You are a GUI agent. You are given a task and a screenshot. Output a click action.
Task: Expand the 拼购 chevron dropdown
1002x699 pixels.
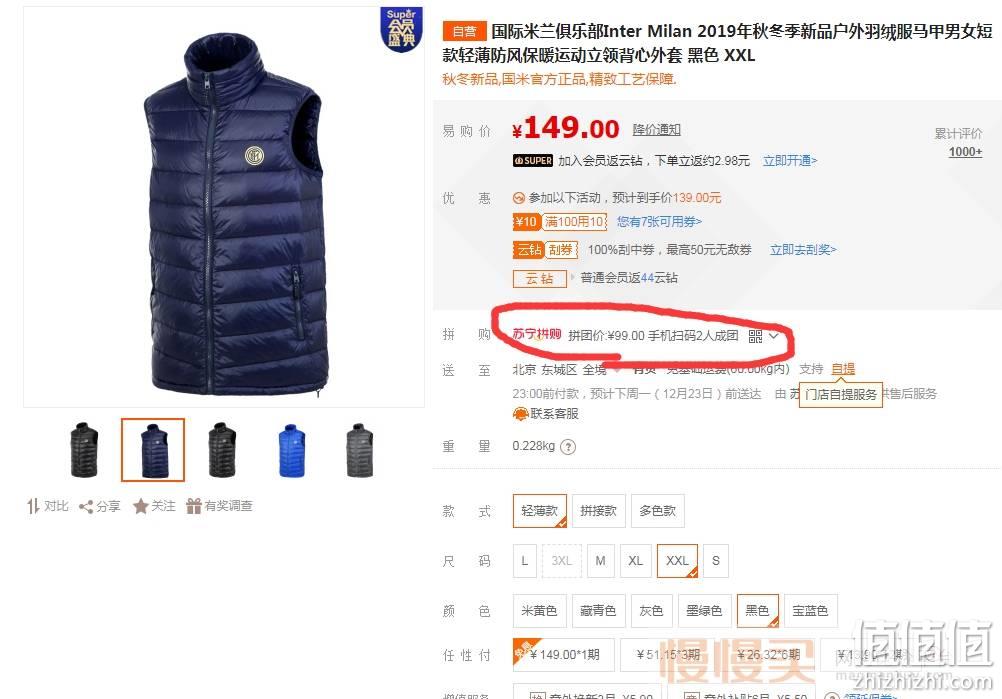pos(773,335)
